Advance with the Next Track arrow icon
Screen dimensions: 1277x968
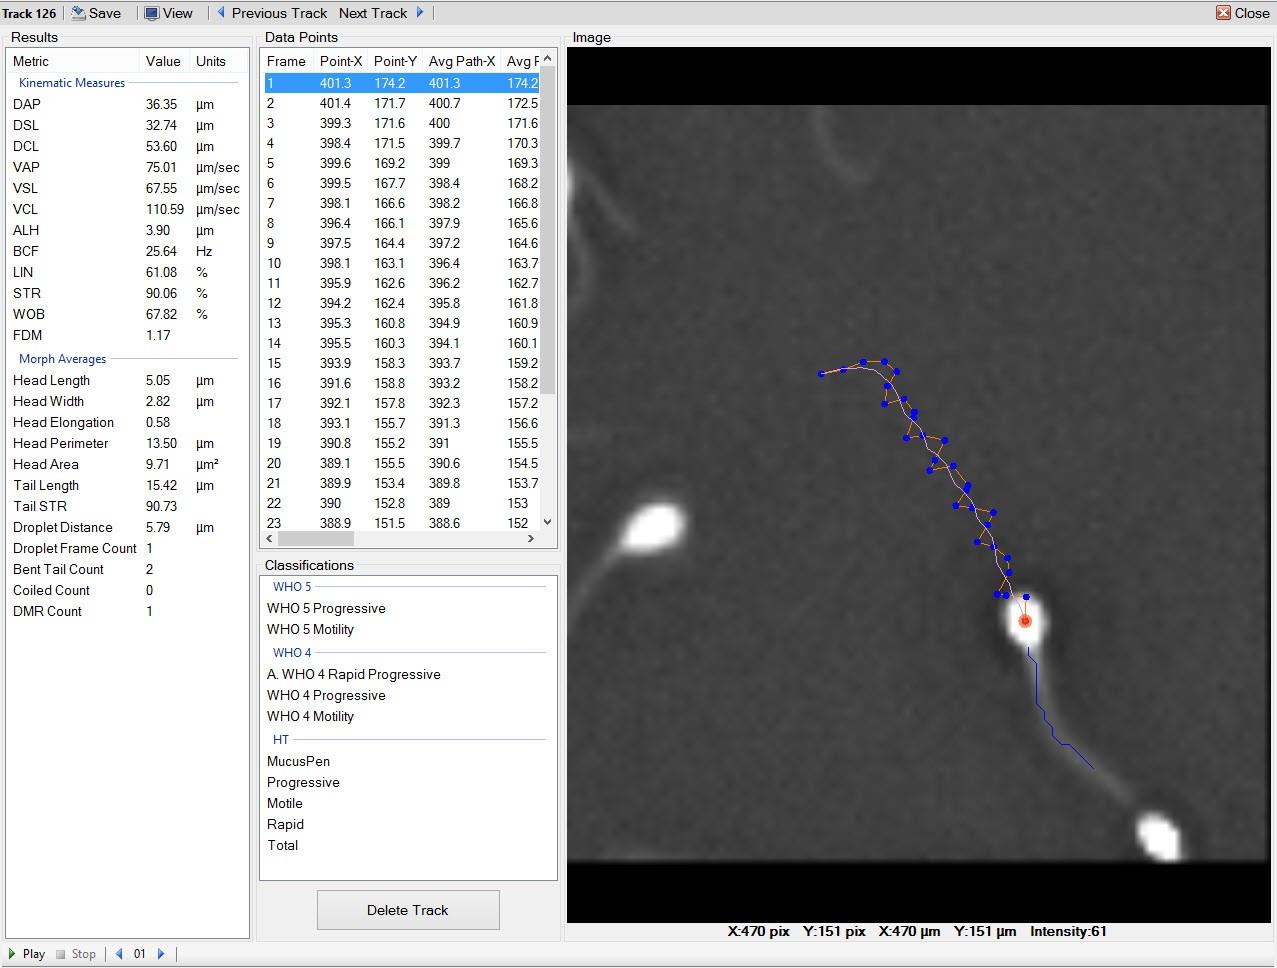coord(420,13)
